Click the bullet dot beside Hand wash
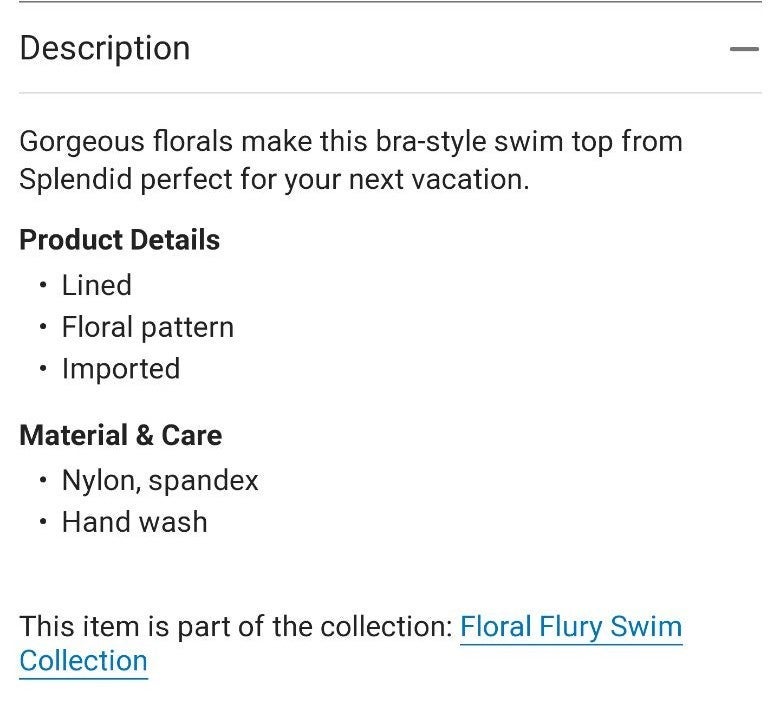The width and height of the screenshot is (780, 710). click(x=43, y=522)
